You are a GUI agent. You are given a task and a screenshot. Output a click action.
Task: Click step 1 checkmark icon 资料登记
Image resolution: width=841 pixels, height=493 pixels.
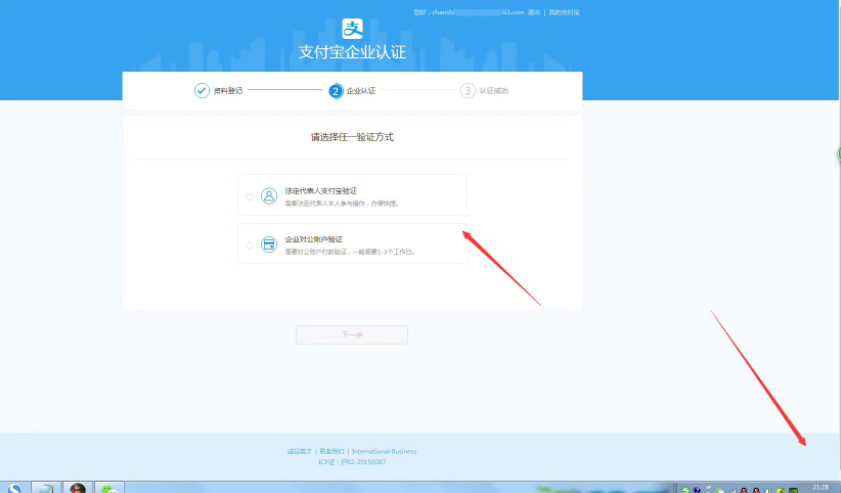tap(202, 91)
